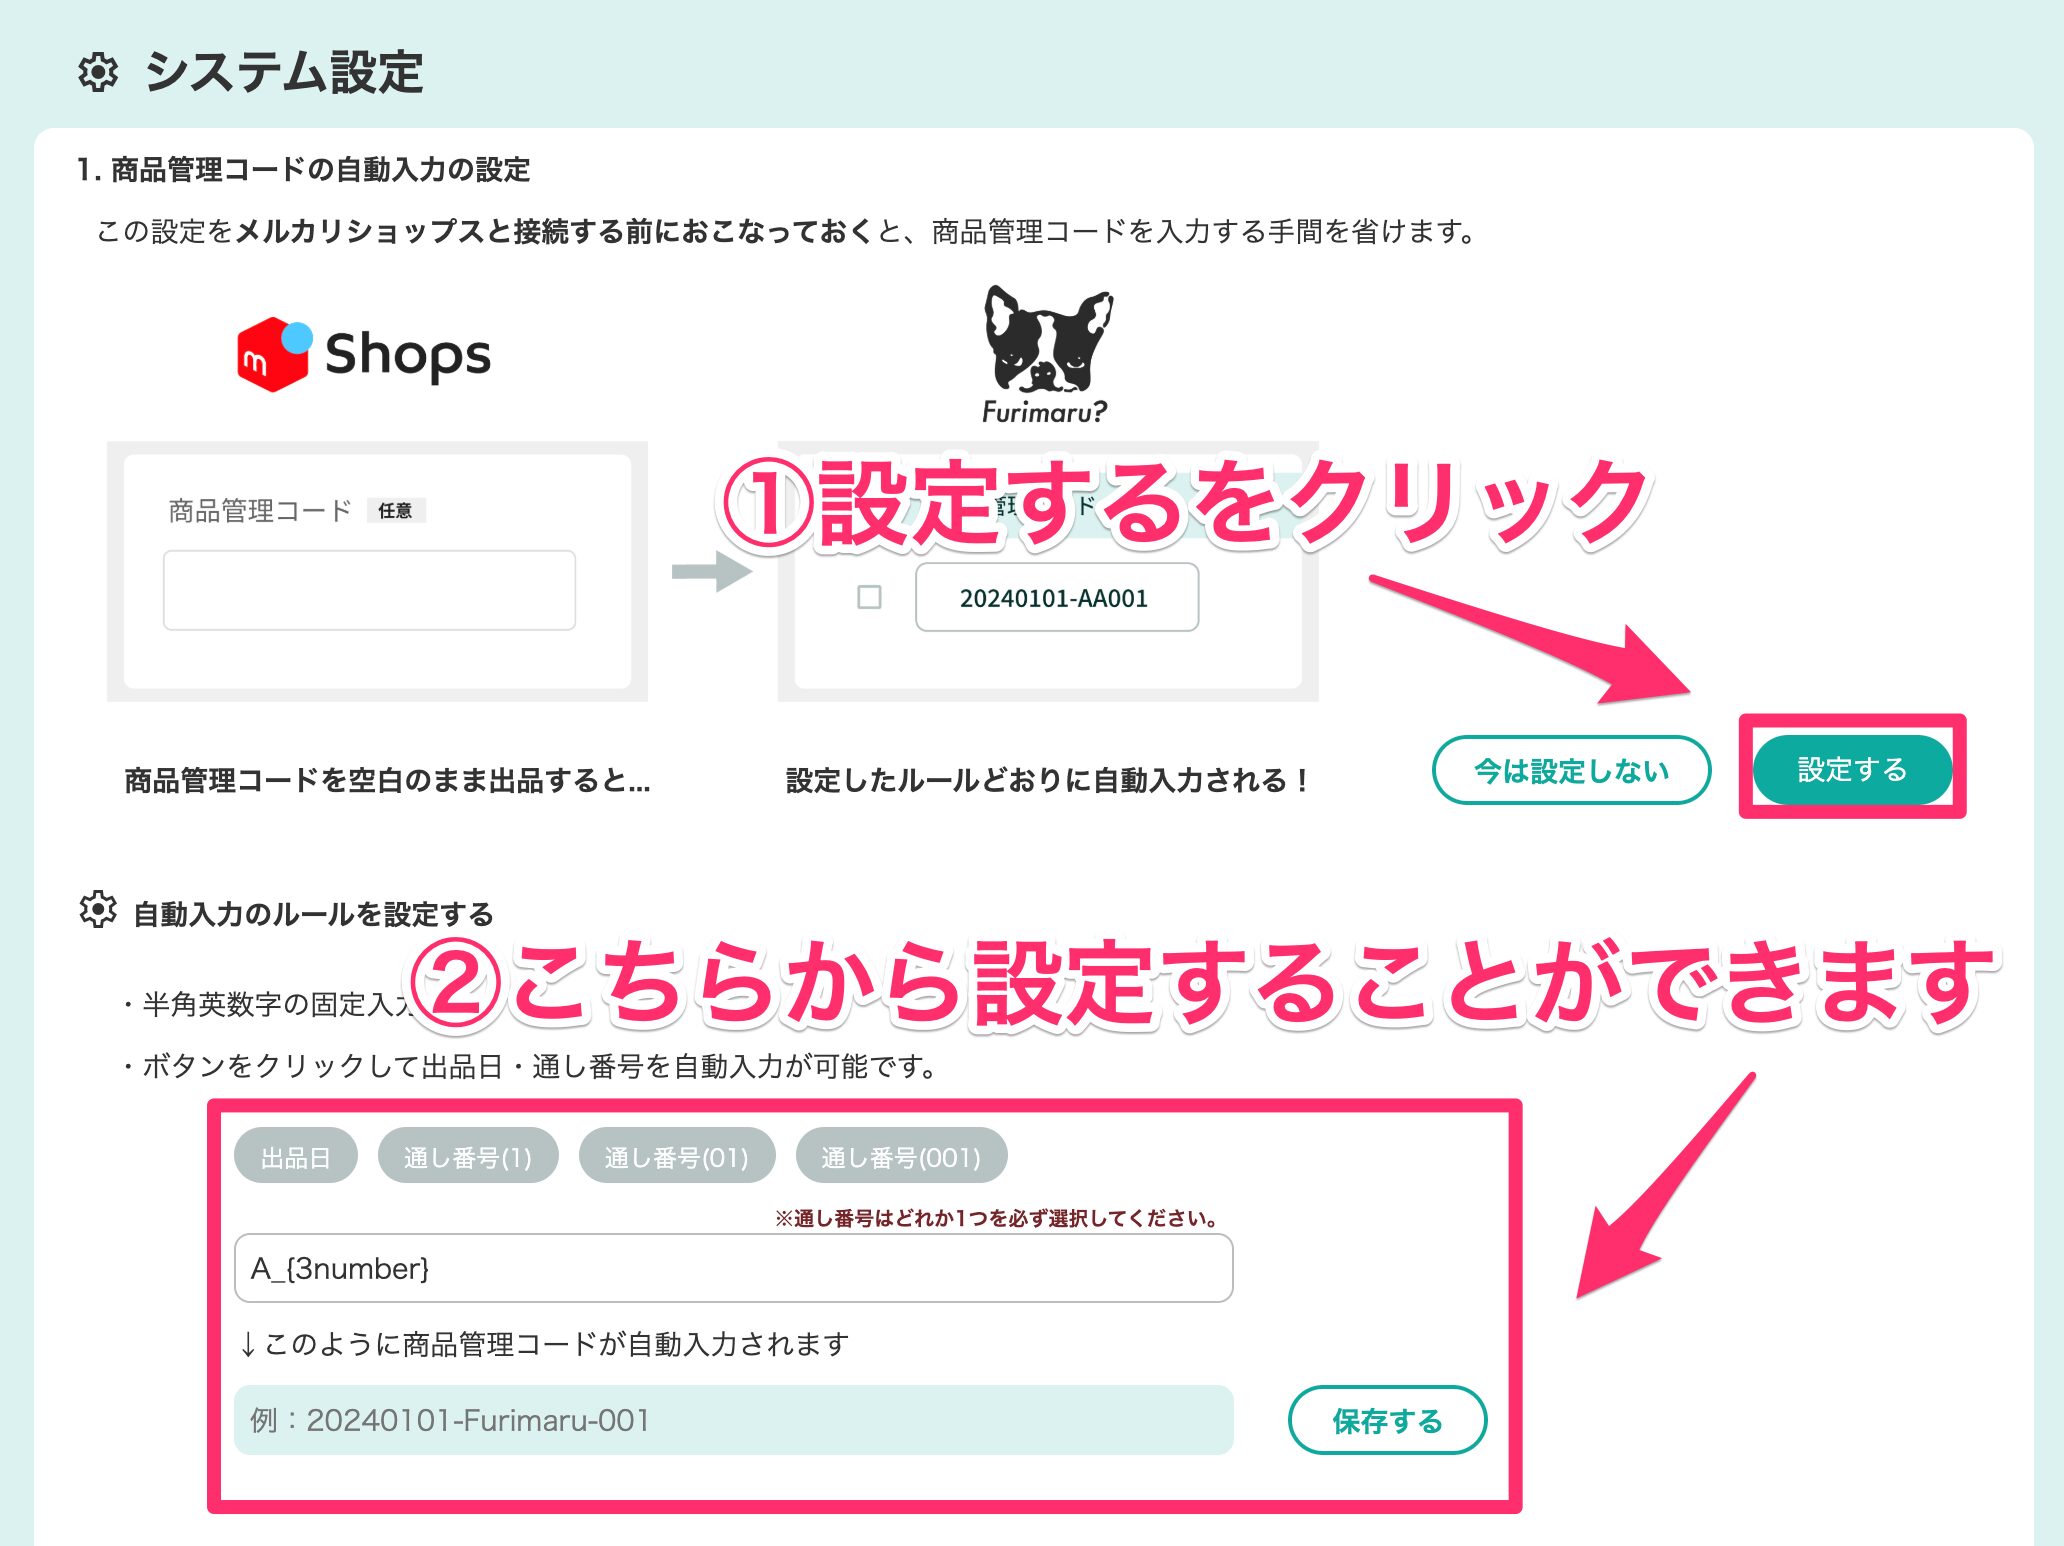This screenshot has height=1546, width=2064.
Task: Select the 出品日 tag button
Action: [x=295, y=1157]
